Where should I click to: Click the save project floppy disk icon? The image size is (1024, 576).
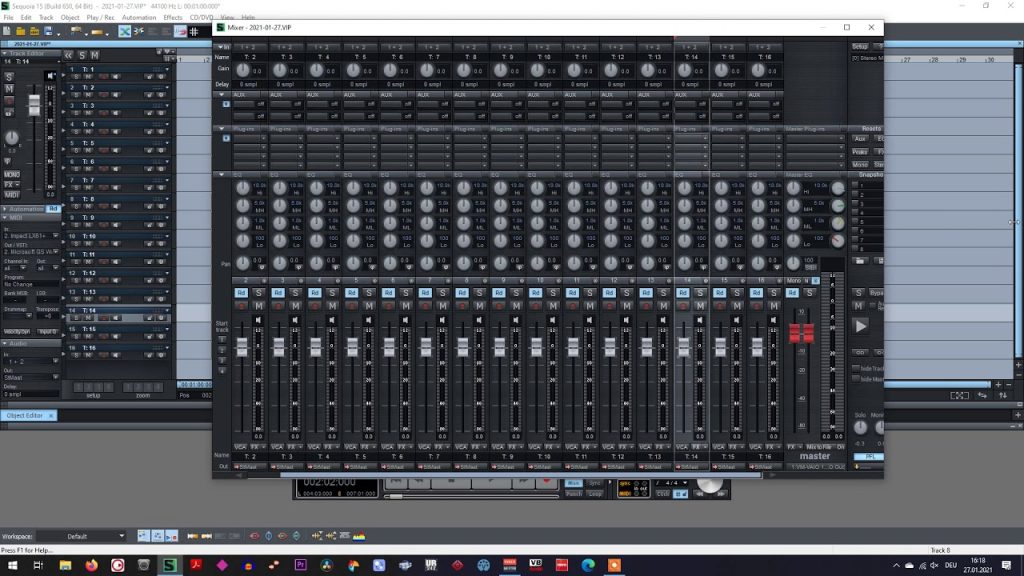click(48, 31)
